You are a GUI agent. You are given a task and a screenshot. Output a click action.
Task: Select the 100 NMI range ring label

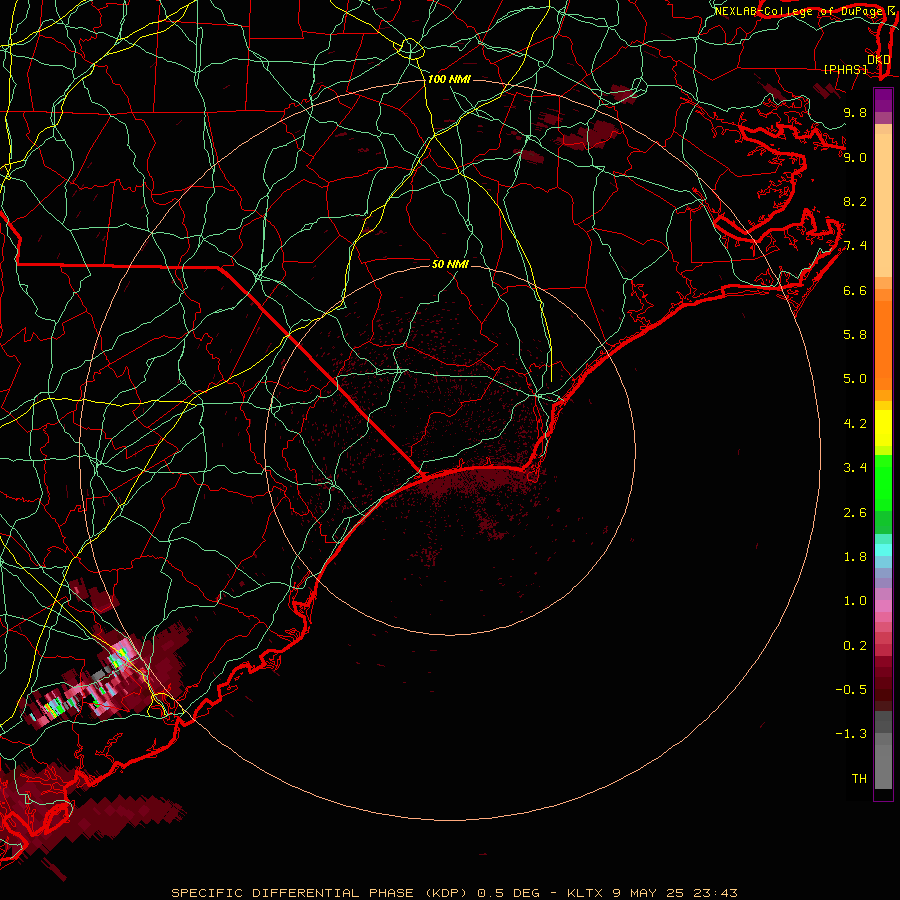click(x=449, y=79)
